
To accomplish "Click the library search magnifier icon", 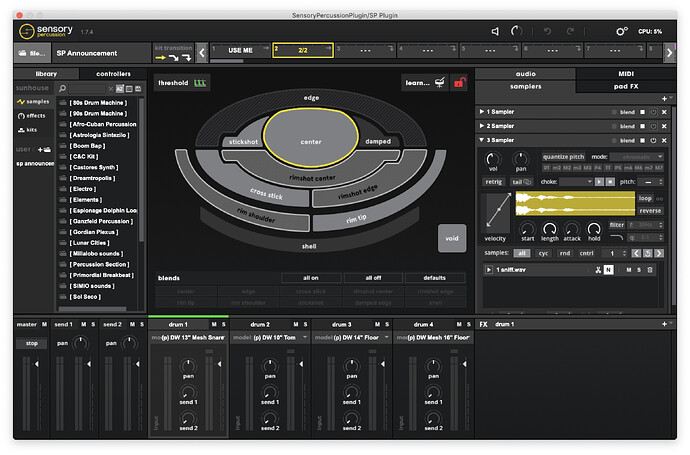I will [62, 88].
